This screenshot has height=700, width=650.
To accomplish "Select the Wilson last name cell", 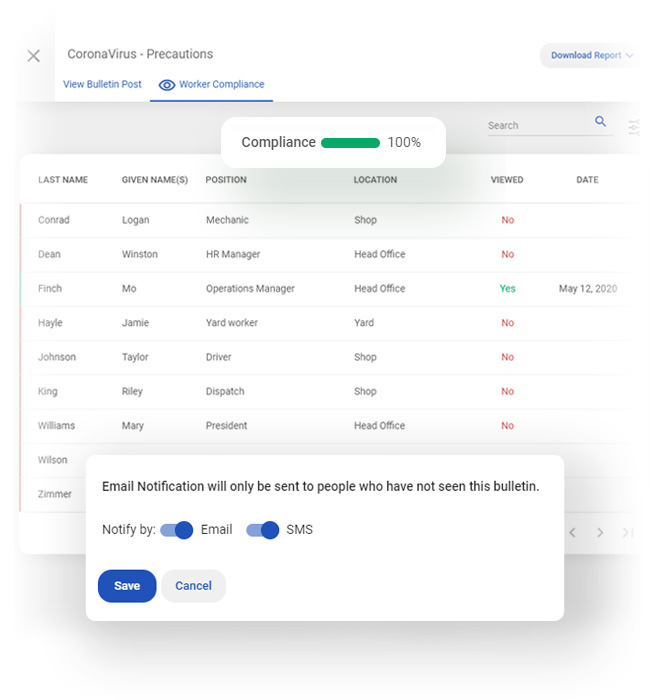I will 53,460.
